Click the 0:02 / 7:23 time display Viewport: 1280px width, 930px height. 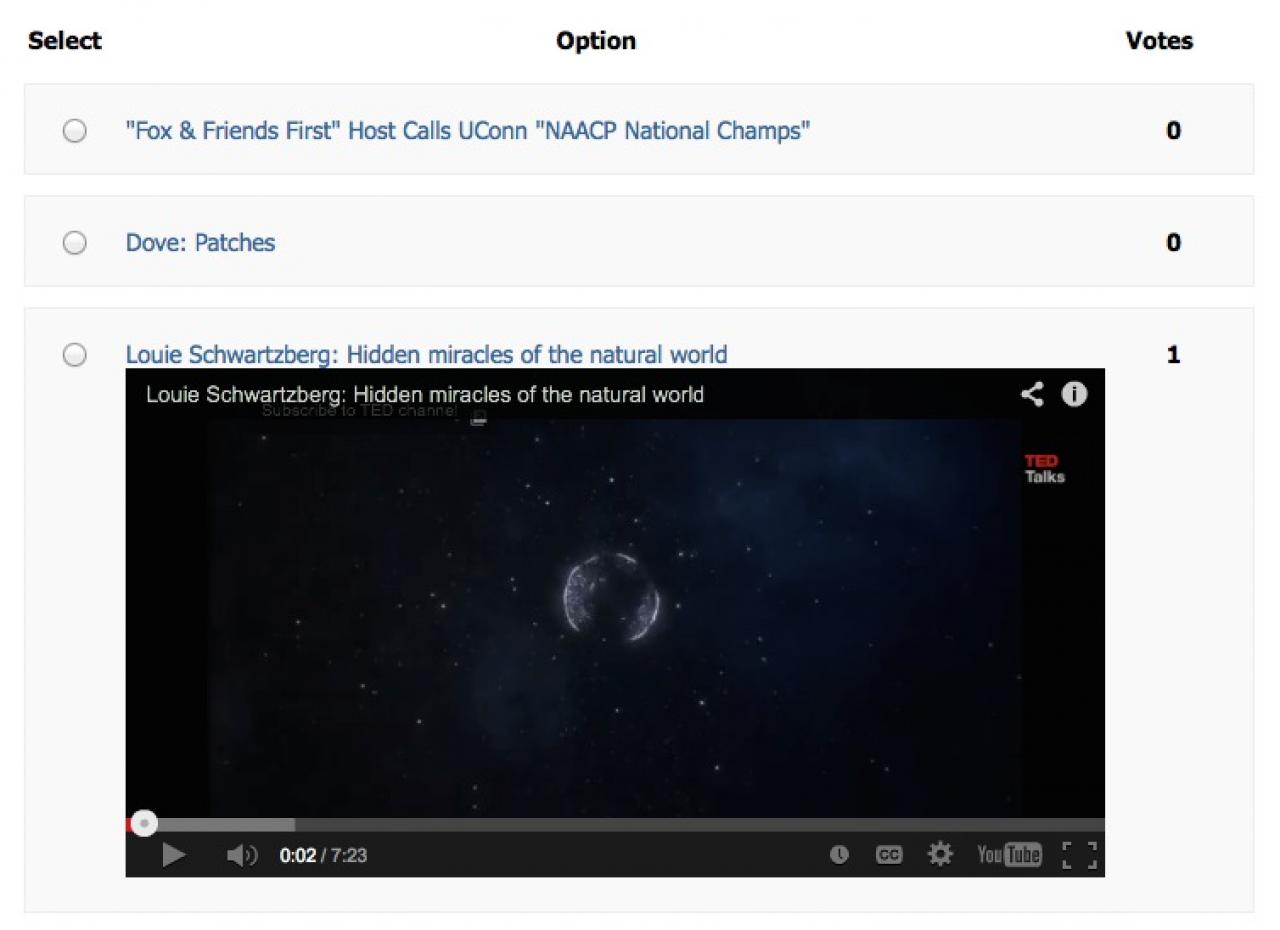(x=323, y=856)
